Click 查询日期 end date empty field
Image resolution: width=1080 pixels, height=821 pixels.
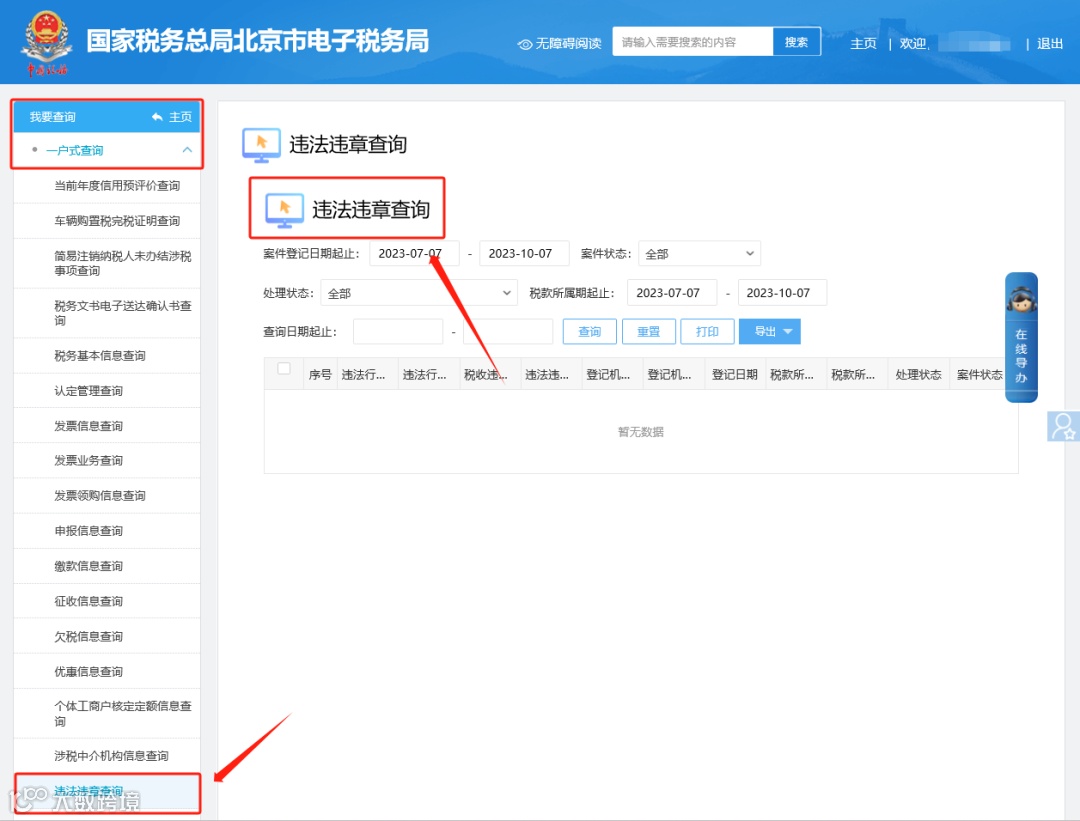(508, 331)
